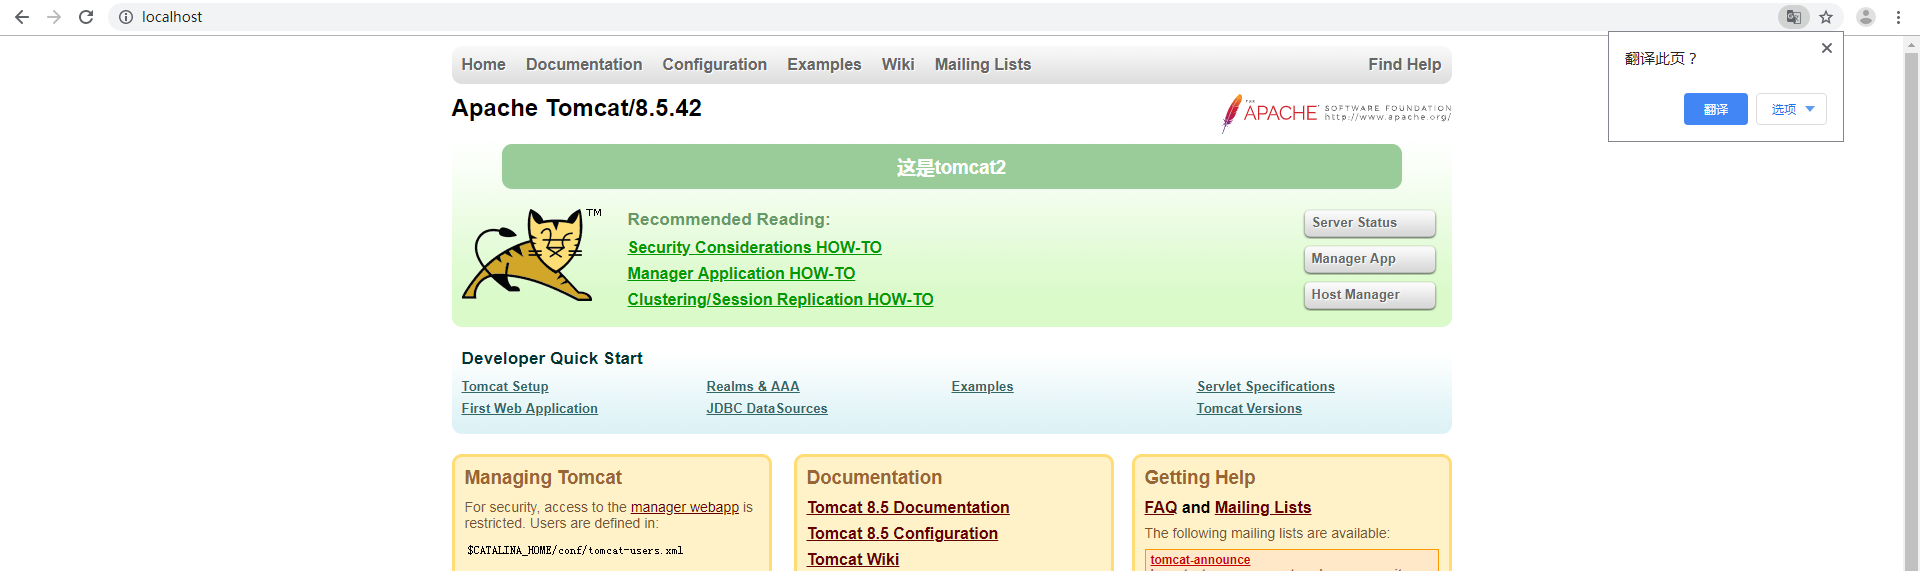Open Mailing Lists link in Getting Help

coord(1263,507)
